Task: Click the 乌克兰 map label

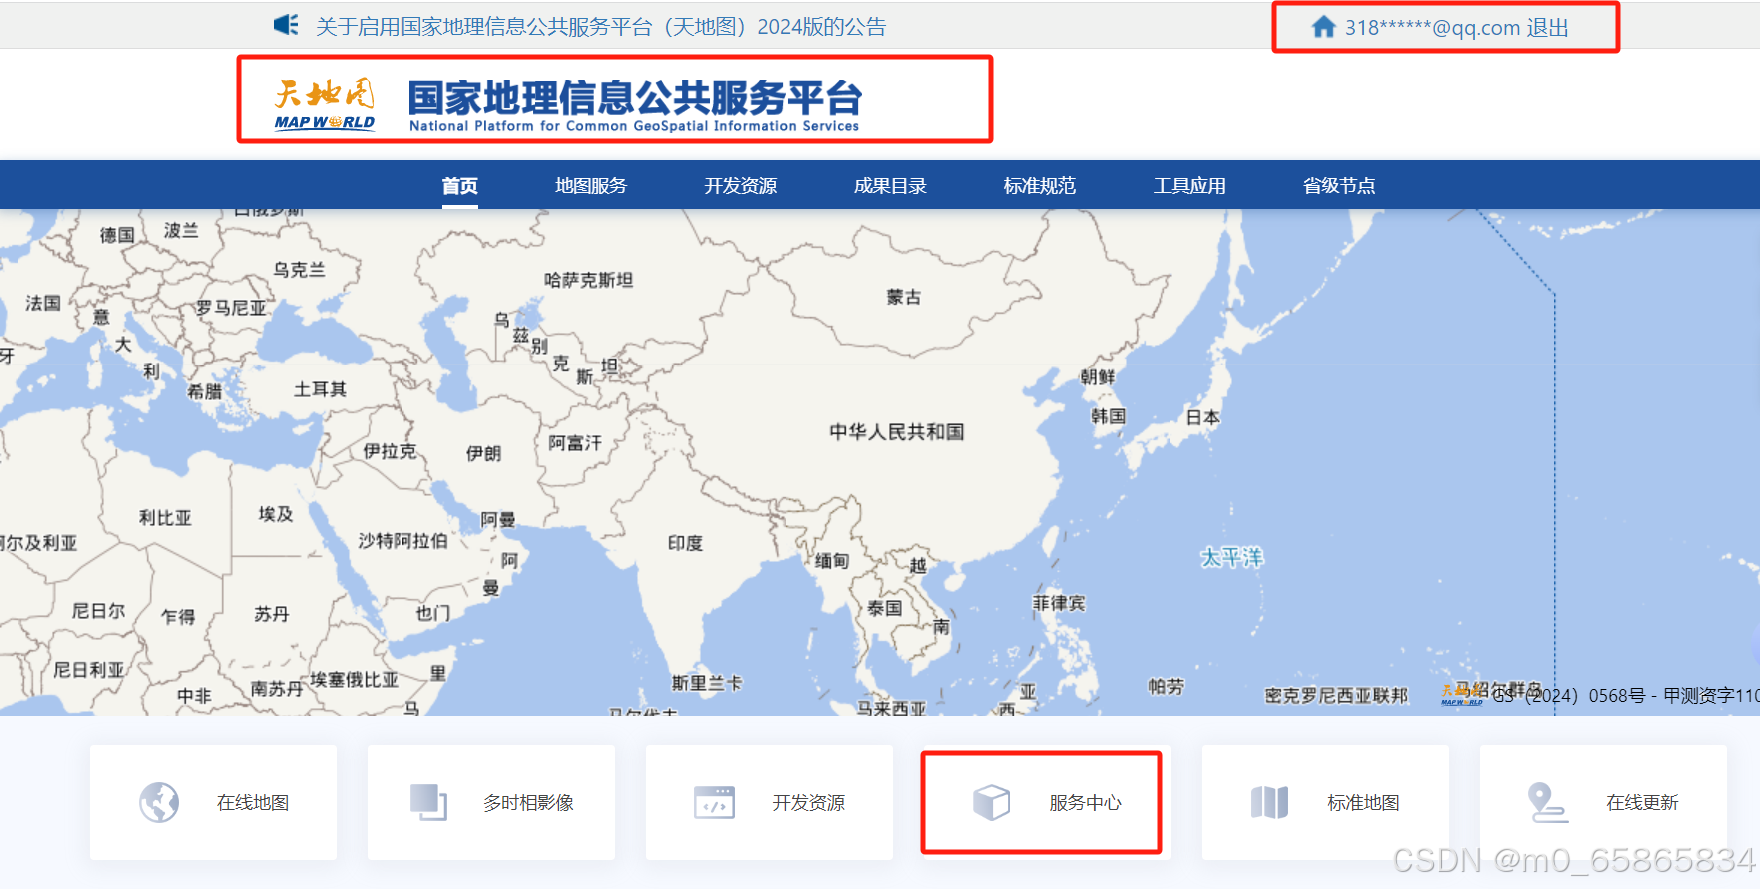Action: pos(300,270)
